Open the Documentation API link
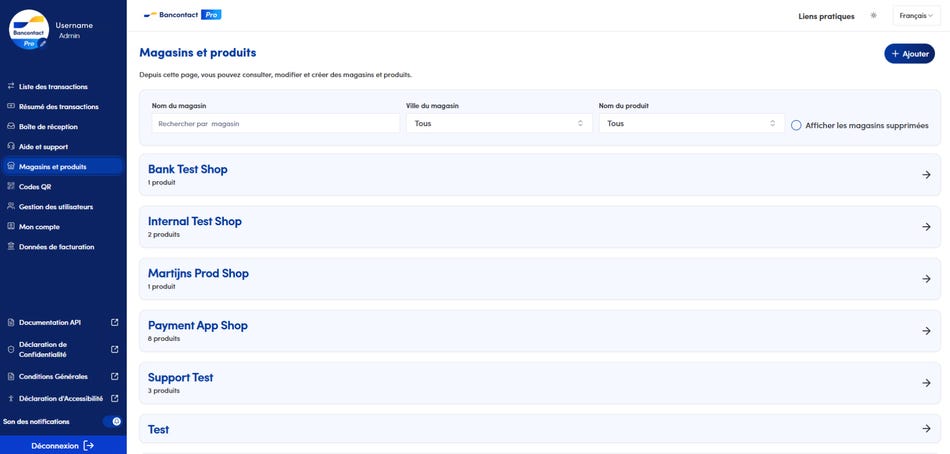Viewport: 950px width, 454px height. coord(49,322)
